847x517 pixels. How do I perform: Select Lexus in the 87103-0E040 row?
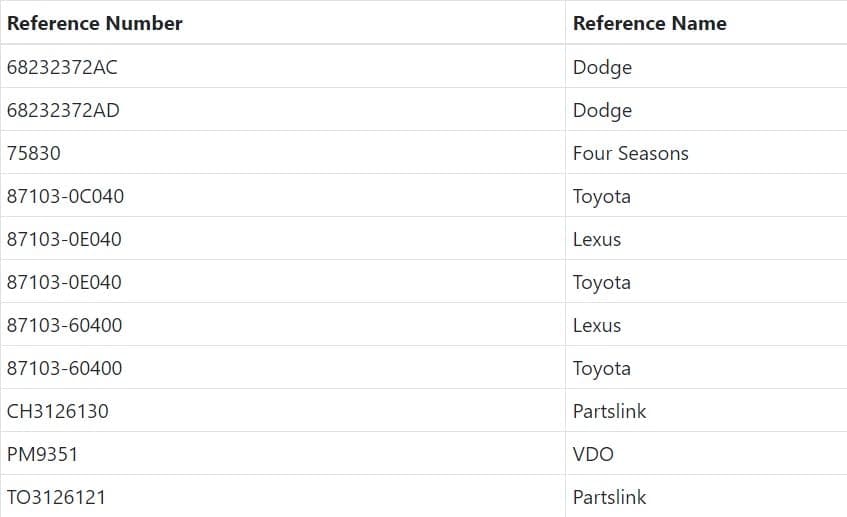pos(597,240)
